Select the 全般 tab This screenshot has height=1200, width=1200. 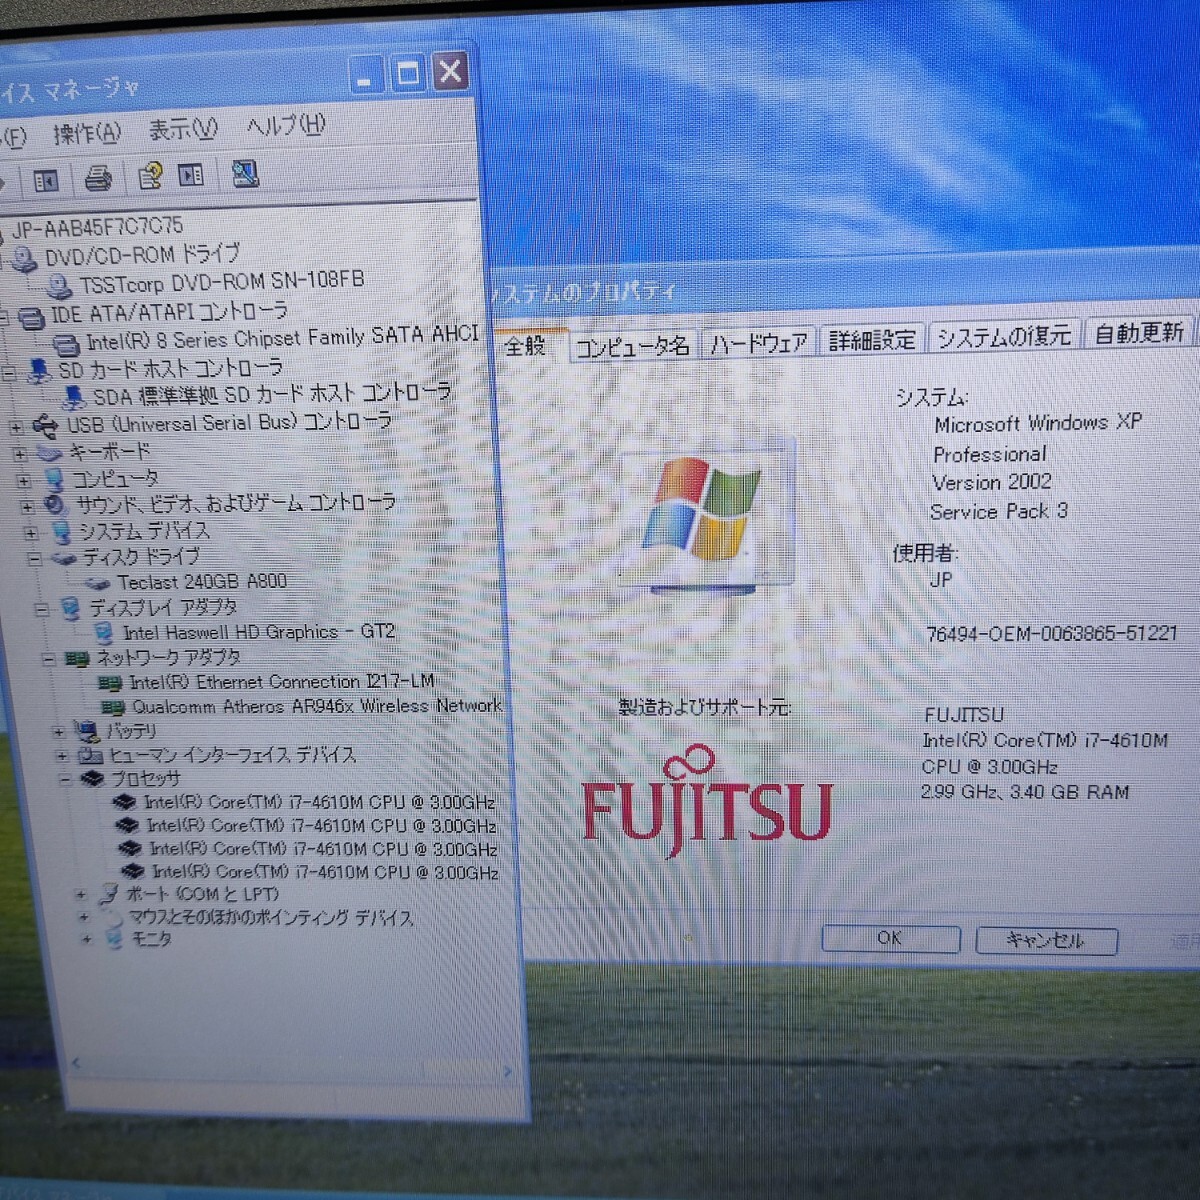coord(527,345)
